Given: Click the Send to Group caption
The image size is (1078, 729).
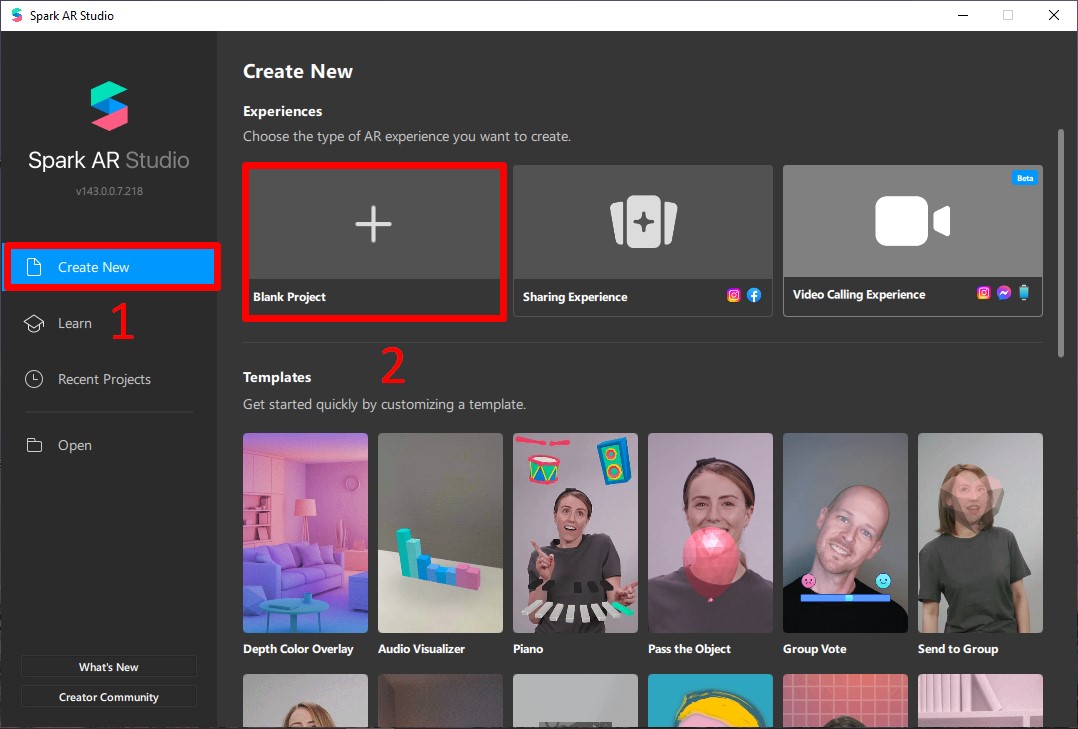Looking at the screenshot, I should coord(958,649).
